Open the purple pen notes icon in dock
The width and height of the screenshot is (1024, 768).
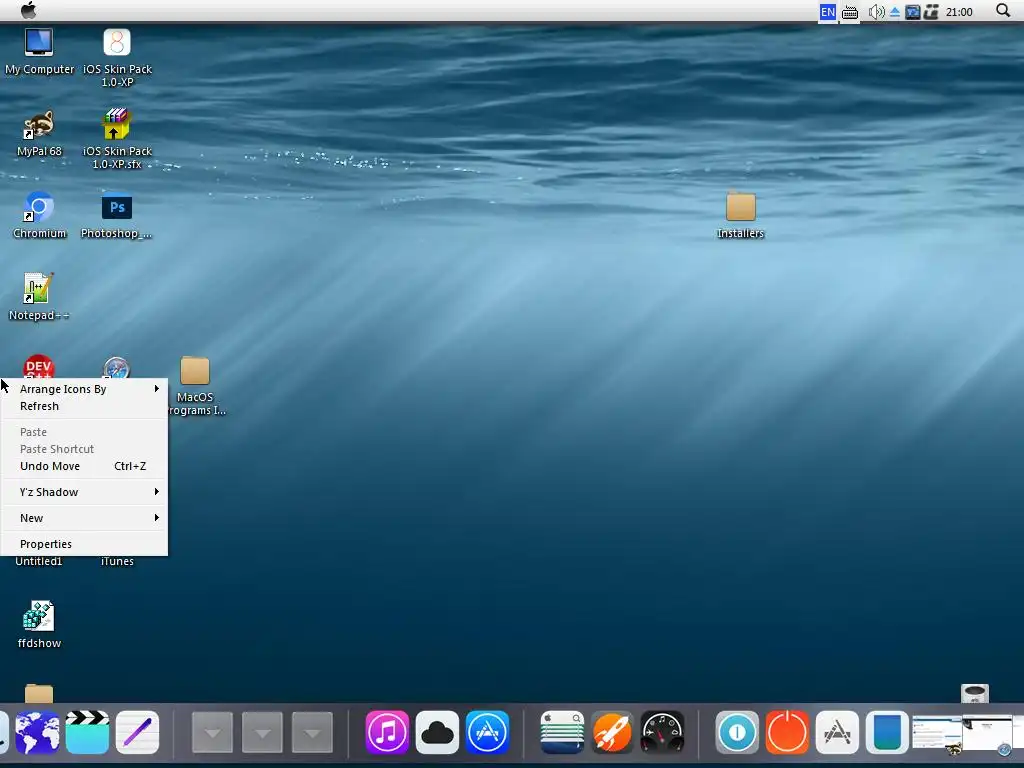(x=137, y=732)
